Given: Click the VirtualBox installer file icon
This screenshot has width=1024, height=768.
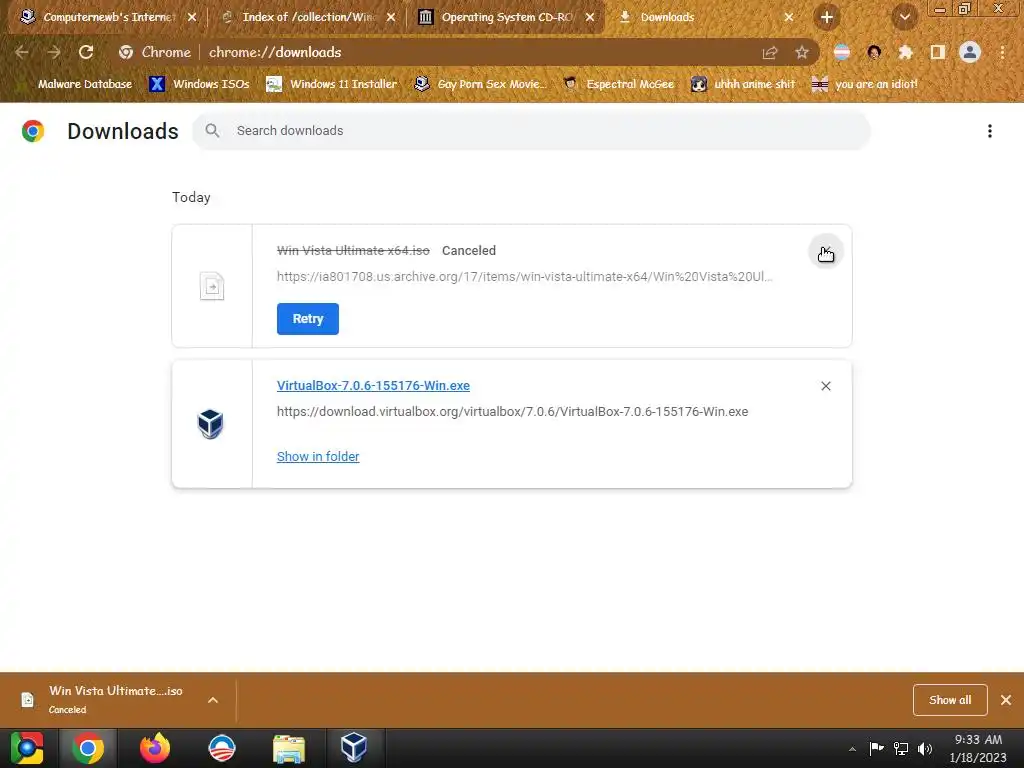Looking at the screenshot, I should pyautogui.click(x=210, y=424).
